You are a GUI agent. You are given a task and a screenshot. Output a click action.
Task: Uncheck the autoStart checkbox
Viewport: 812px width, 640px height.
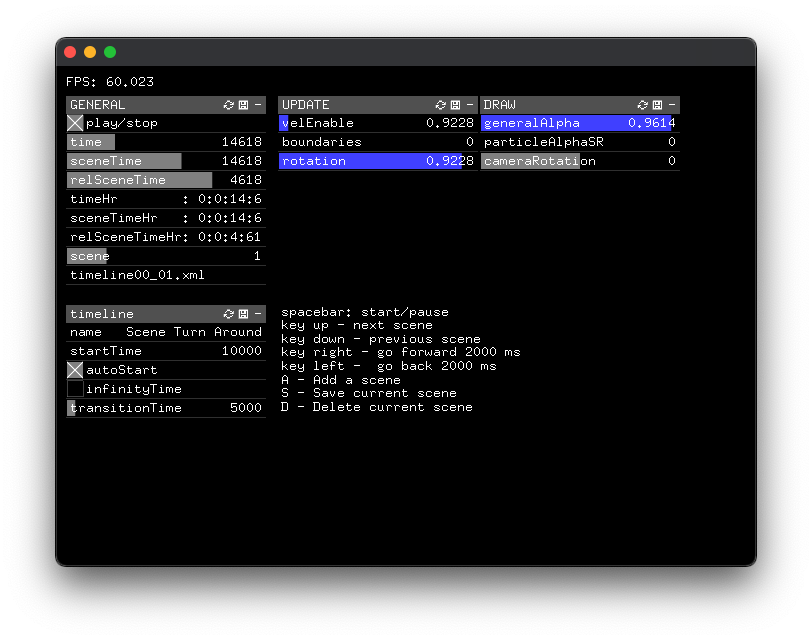75,370
